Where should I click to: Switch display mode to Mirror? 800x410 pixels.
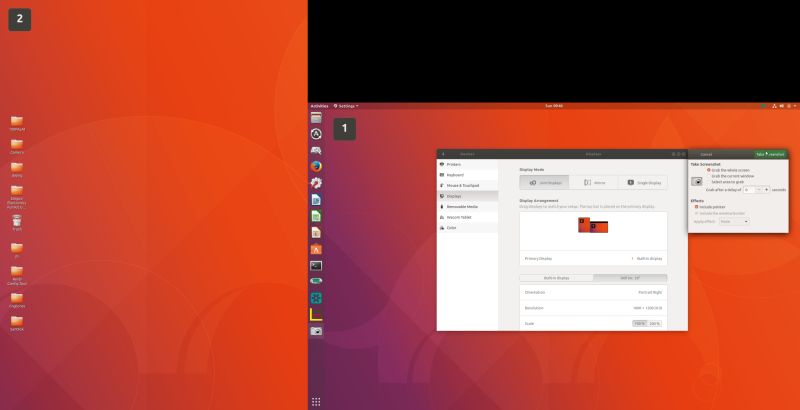[x=593, y=183]
